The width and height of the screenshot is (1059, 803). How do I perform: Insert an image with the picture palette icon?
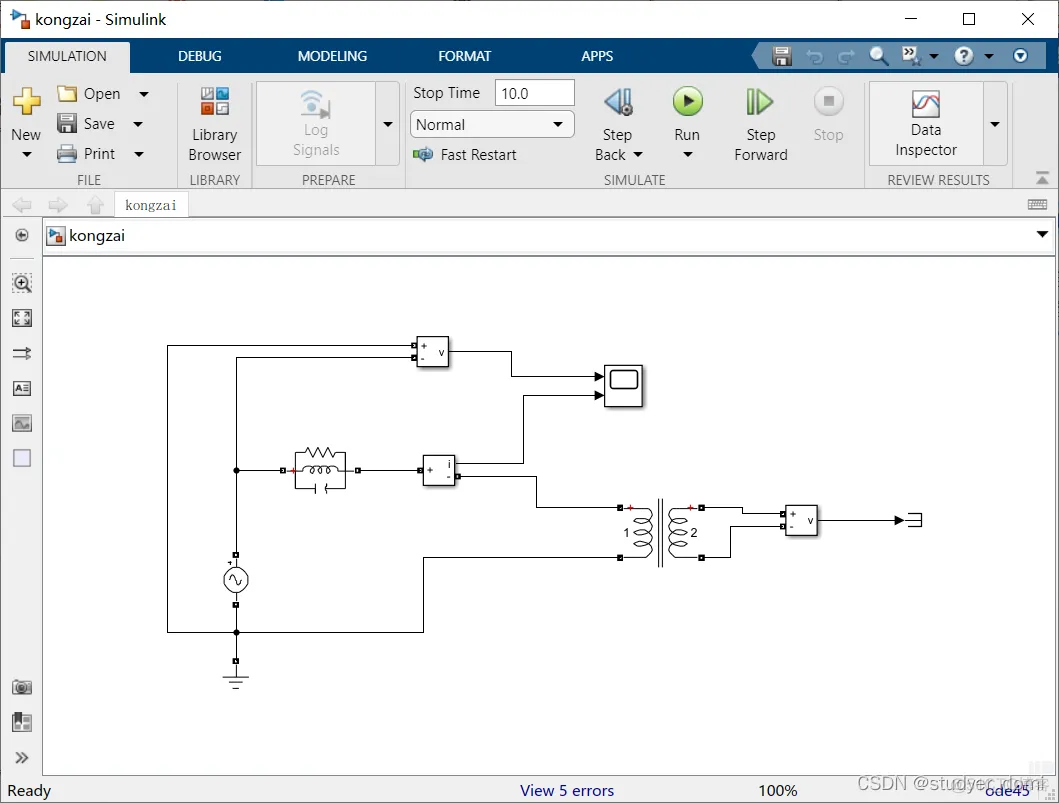click(22, 423)
